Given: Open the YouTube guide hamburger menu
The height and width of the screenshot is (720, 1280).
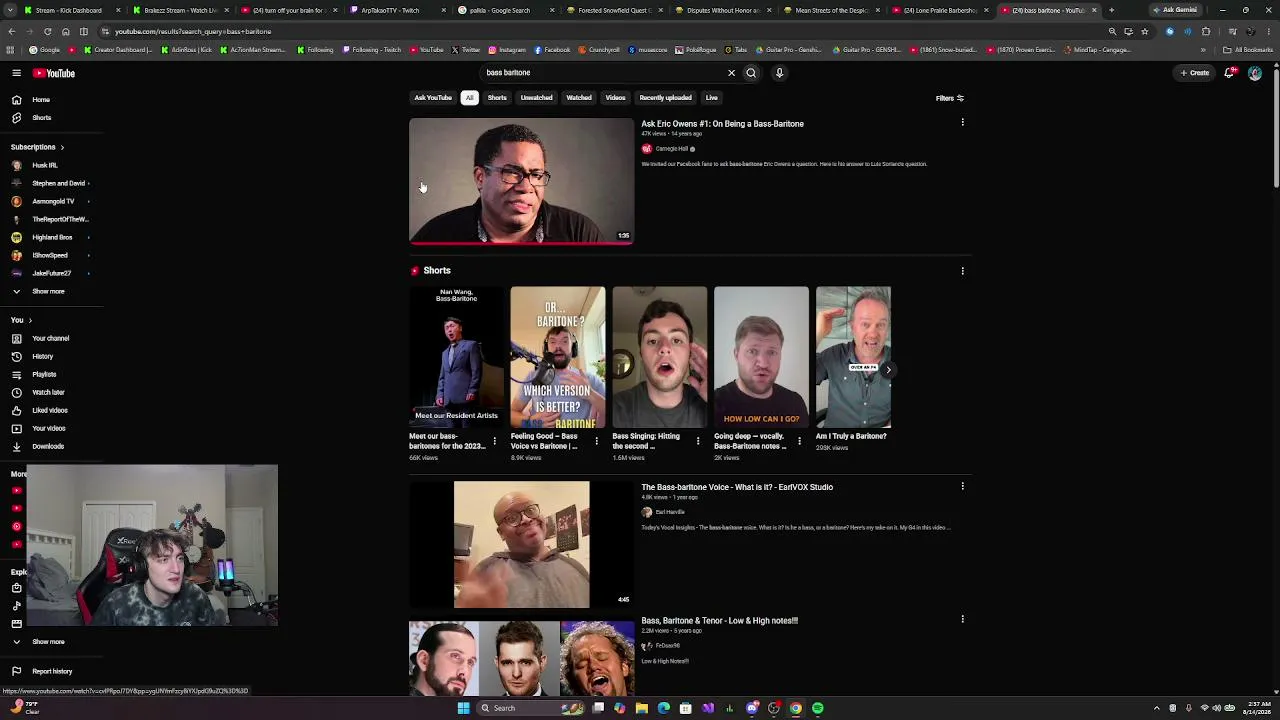Looking at the screenshot, I should (16, 73).
